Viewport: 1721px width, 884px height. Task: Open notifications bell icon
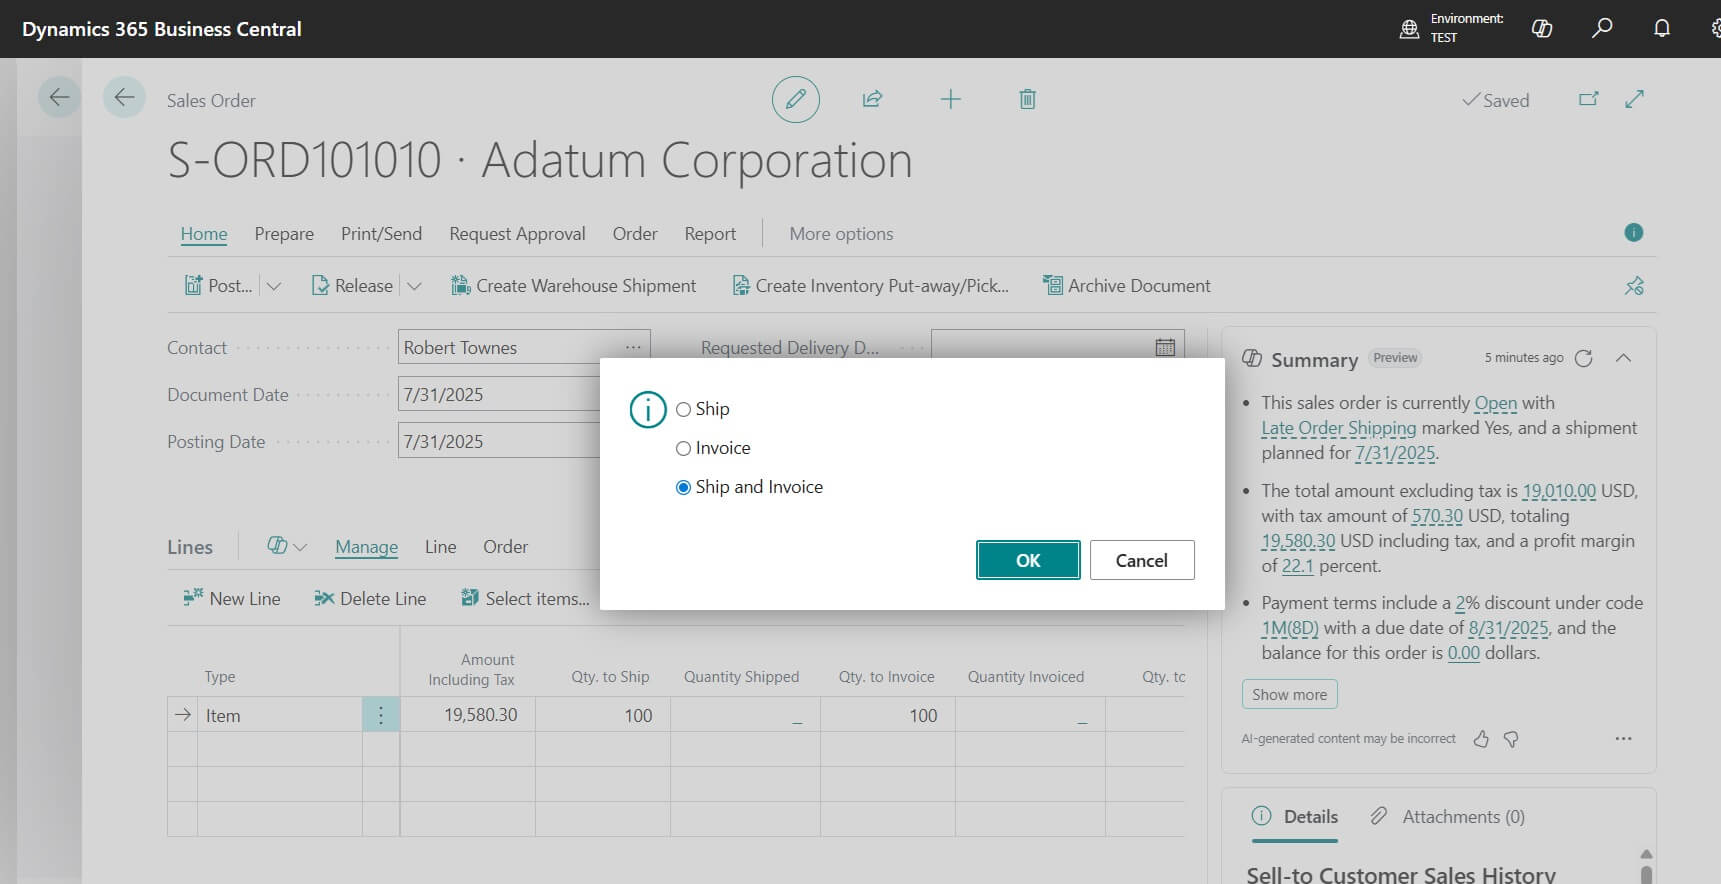(x=1661, y=28)
